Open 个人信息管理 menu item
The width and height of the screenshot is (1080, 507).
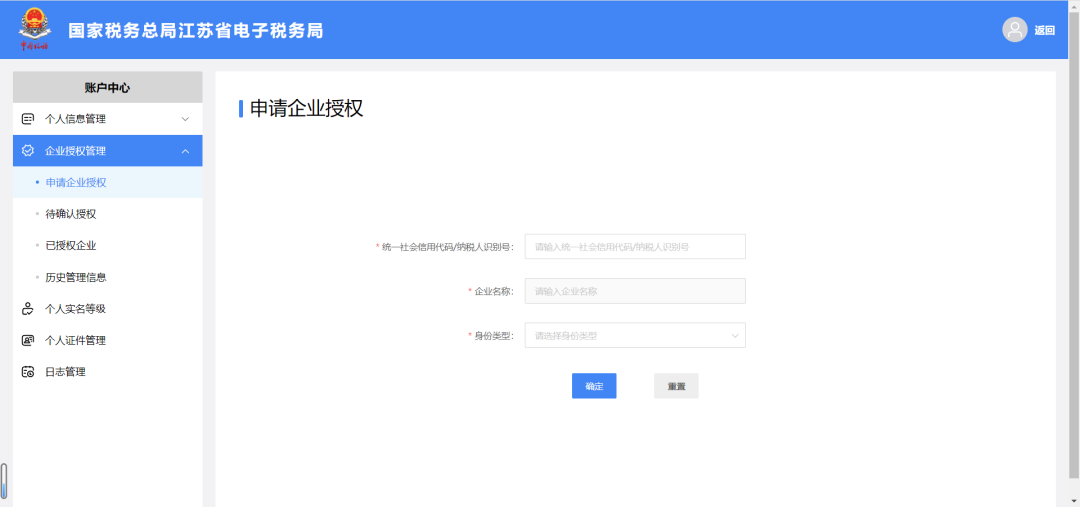tap(107, 119)
